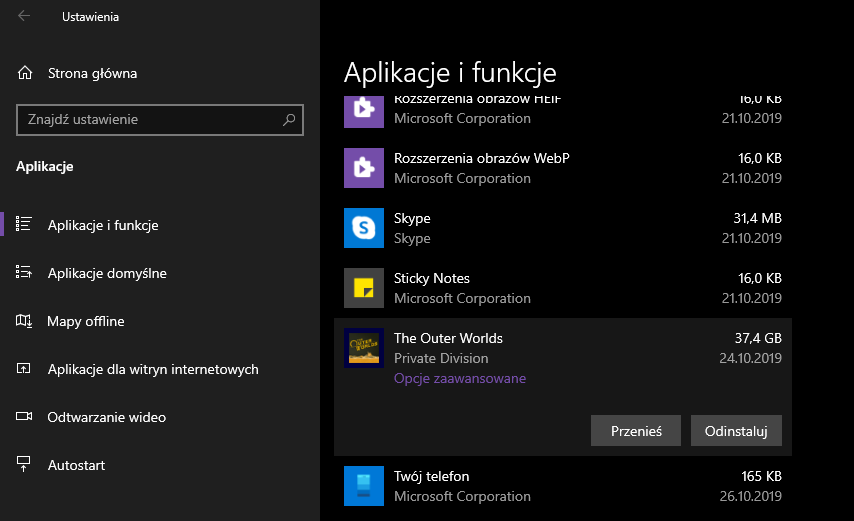Click the Private Division publisher text
Screen dimensions: 854x521
(441, 358)
